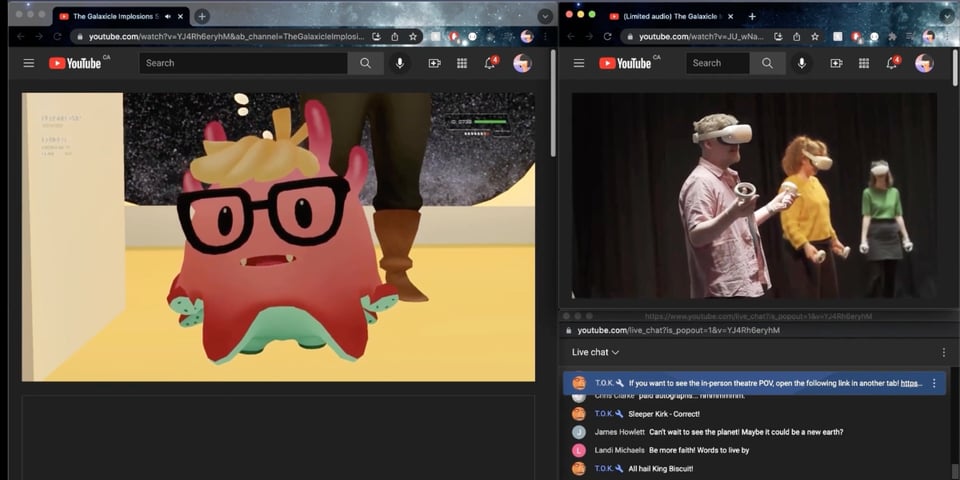Open the Create video icon in right window
The height and width of the screenshot is (480, 960).
836,63
